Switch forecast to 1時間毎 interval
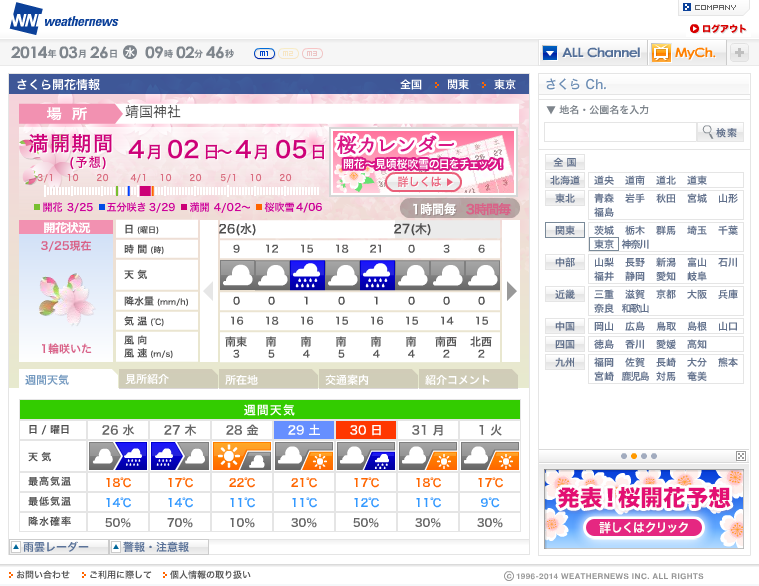This screenshot has height=586, width=759. click(434, 209)
